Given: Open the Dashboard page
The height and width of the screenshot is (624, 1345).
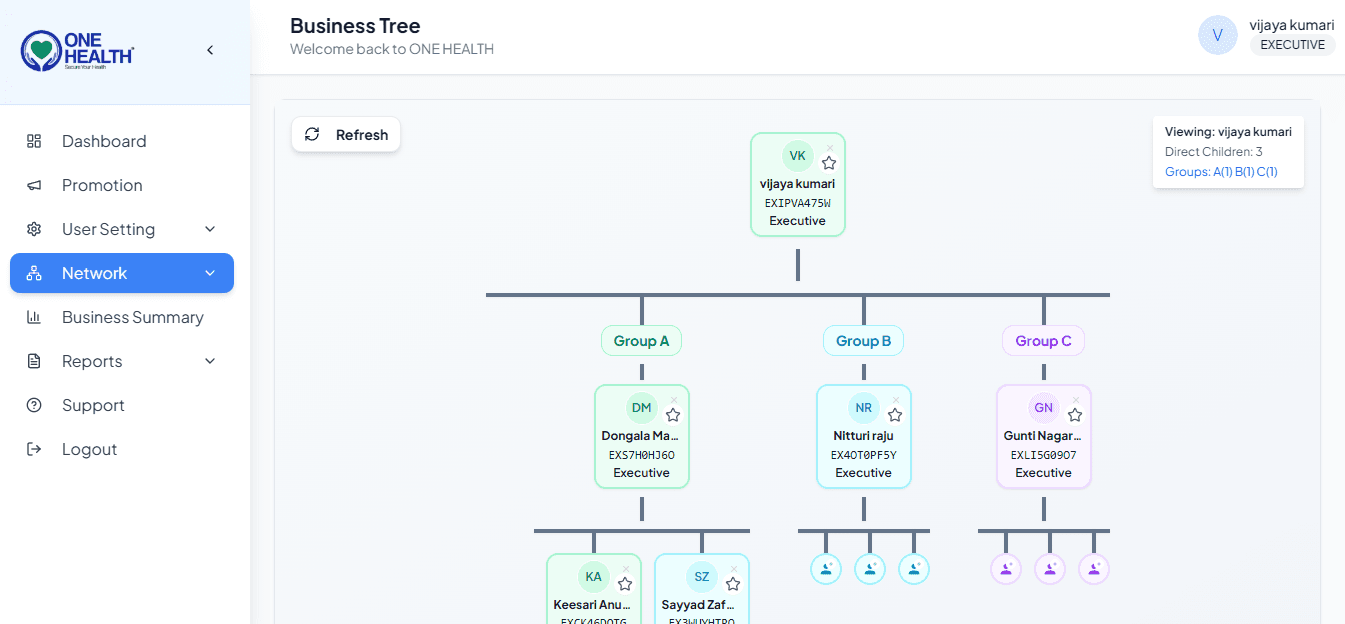Looking at the screenshot, I should (122, 141).
